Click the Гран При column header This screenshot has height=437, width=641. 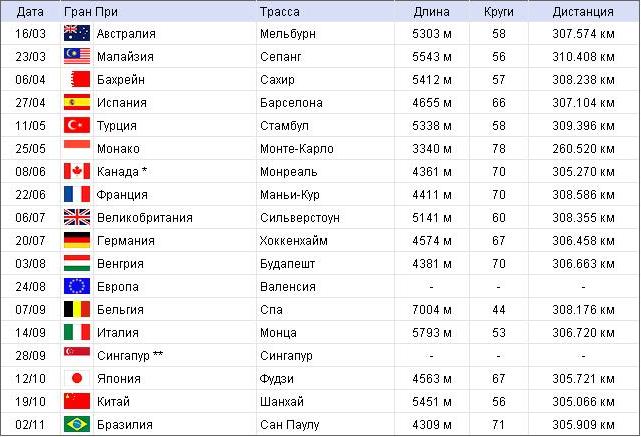pyautogui.click(x=91, y=11)
